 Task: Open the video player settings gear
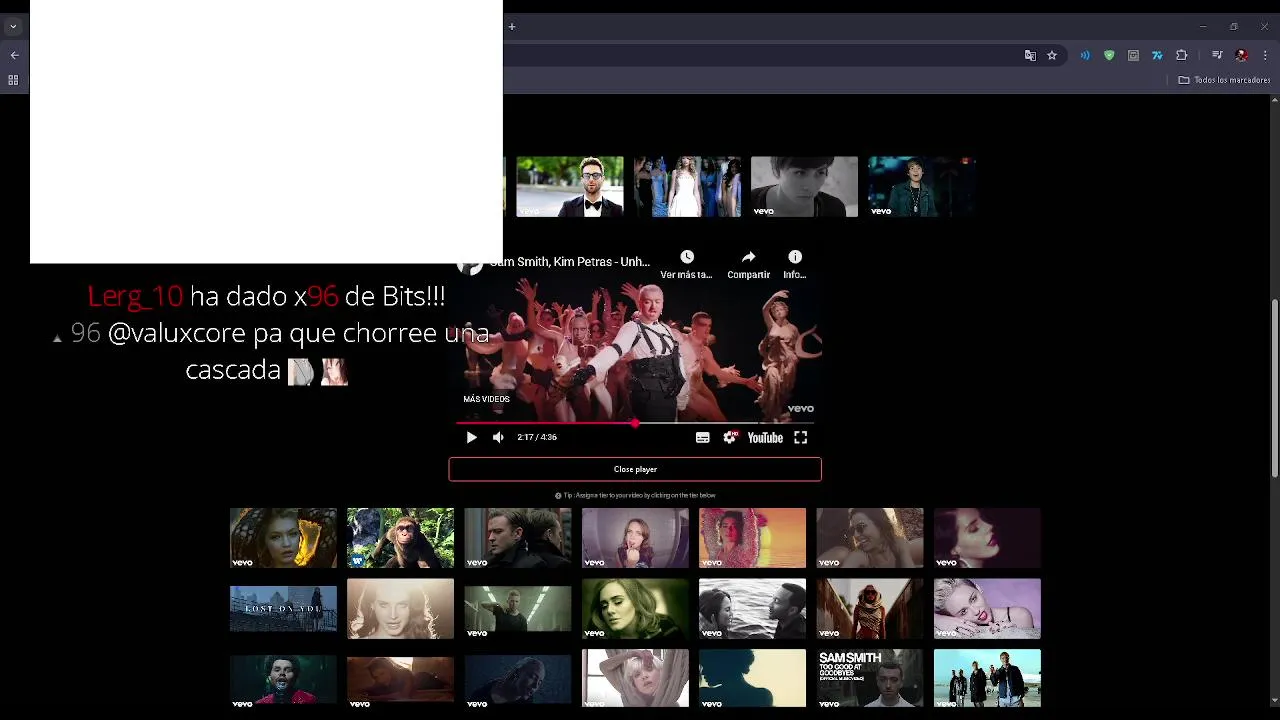point(730,437)
